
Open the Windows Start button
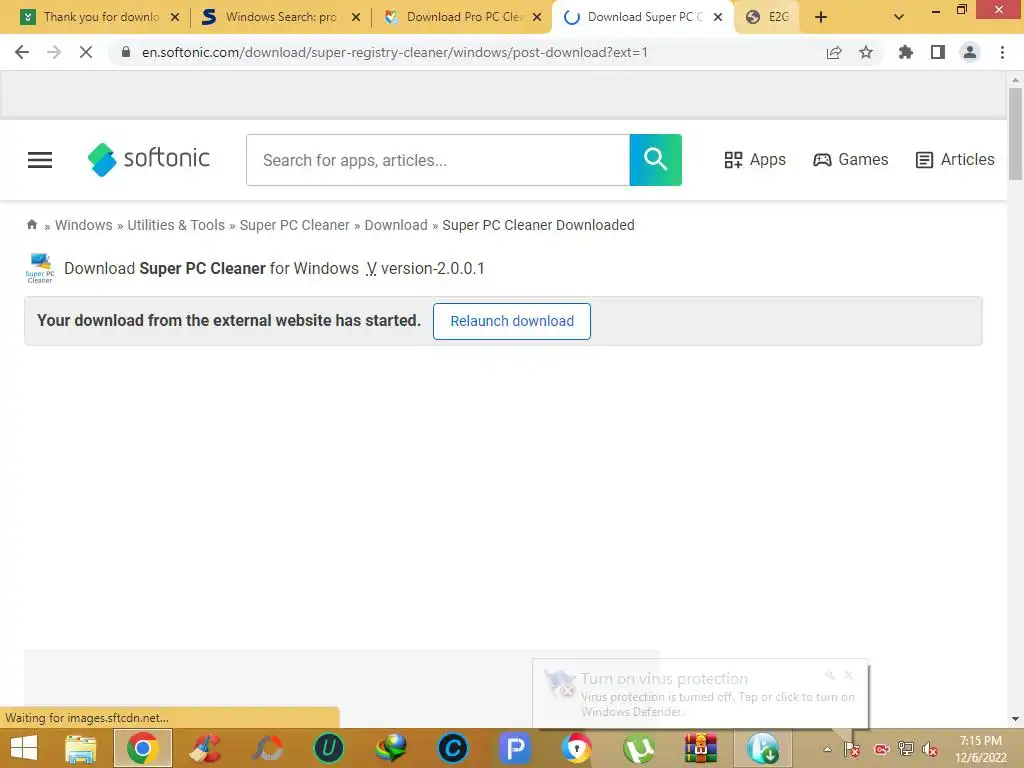[24, 748]
